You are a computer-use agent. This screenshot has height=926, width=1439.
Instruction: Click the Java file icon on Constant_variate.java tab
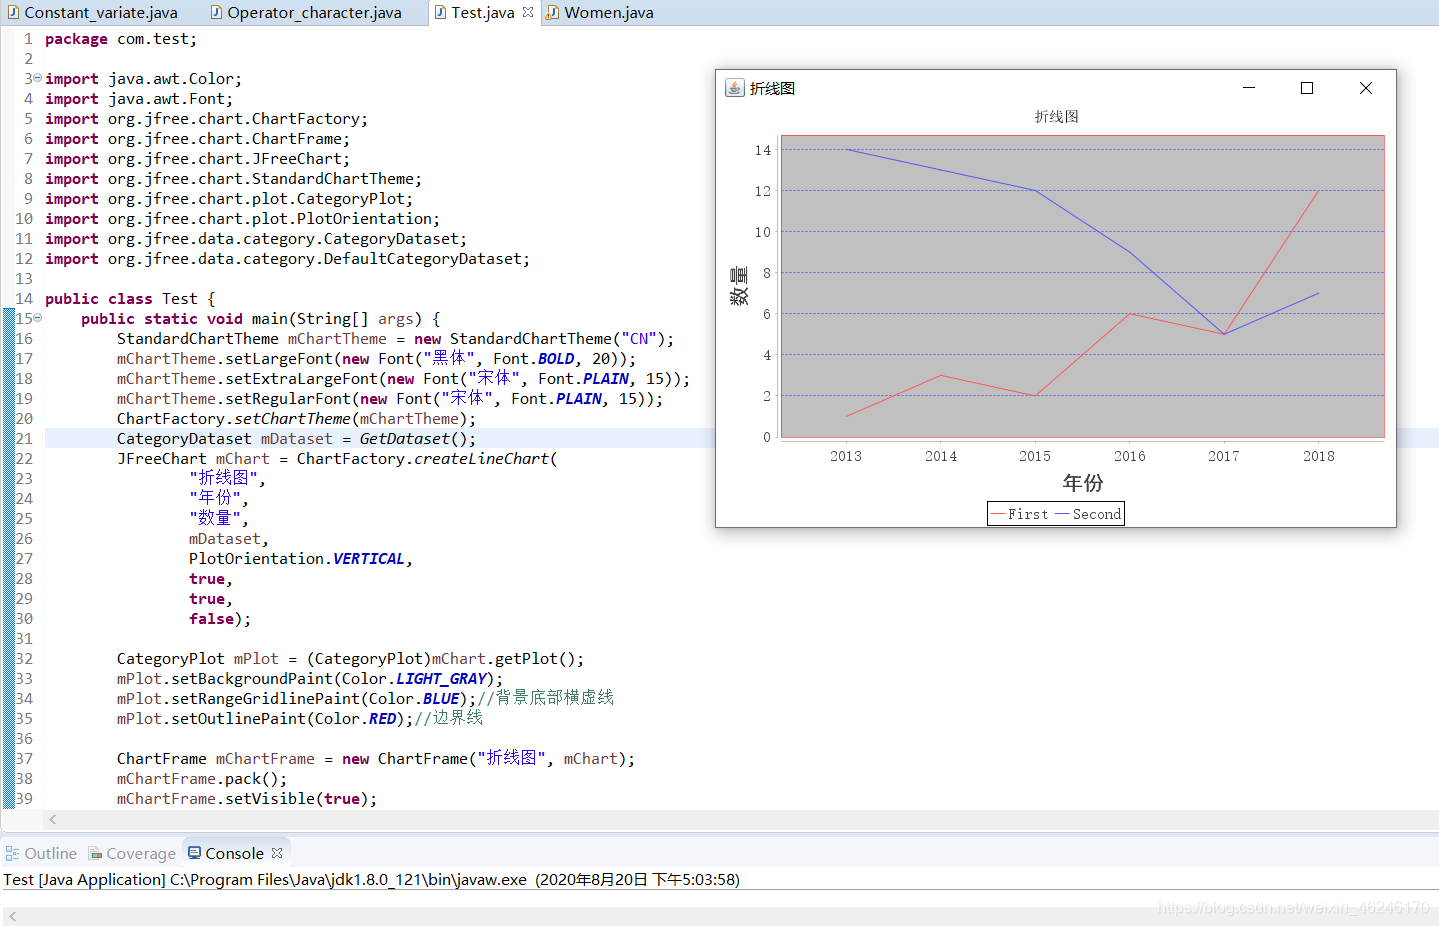[13, 12]
